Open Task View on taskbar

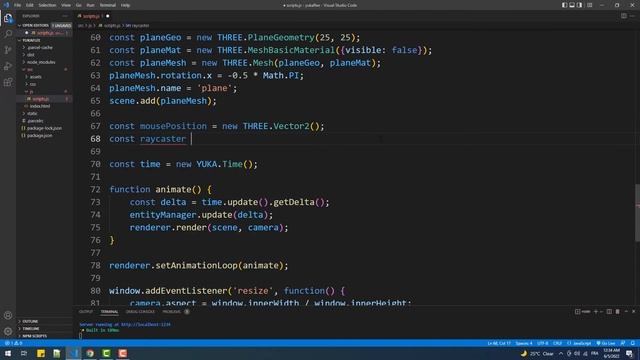(x=24, y=353)
